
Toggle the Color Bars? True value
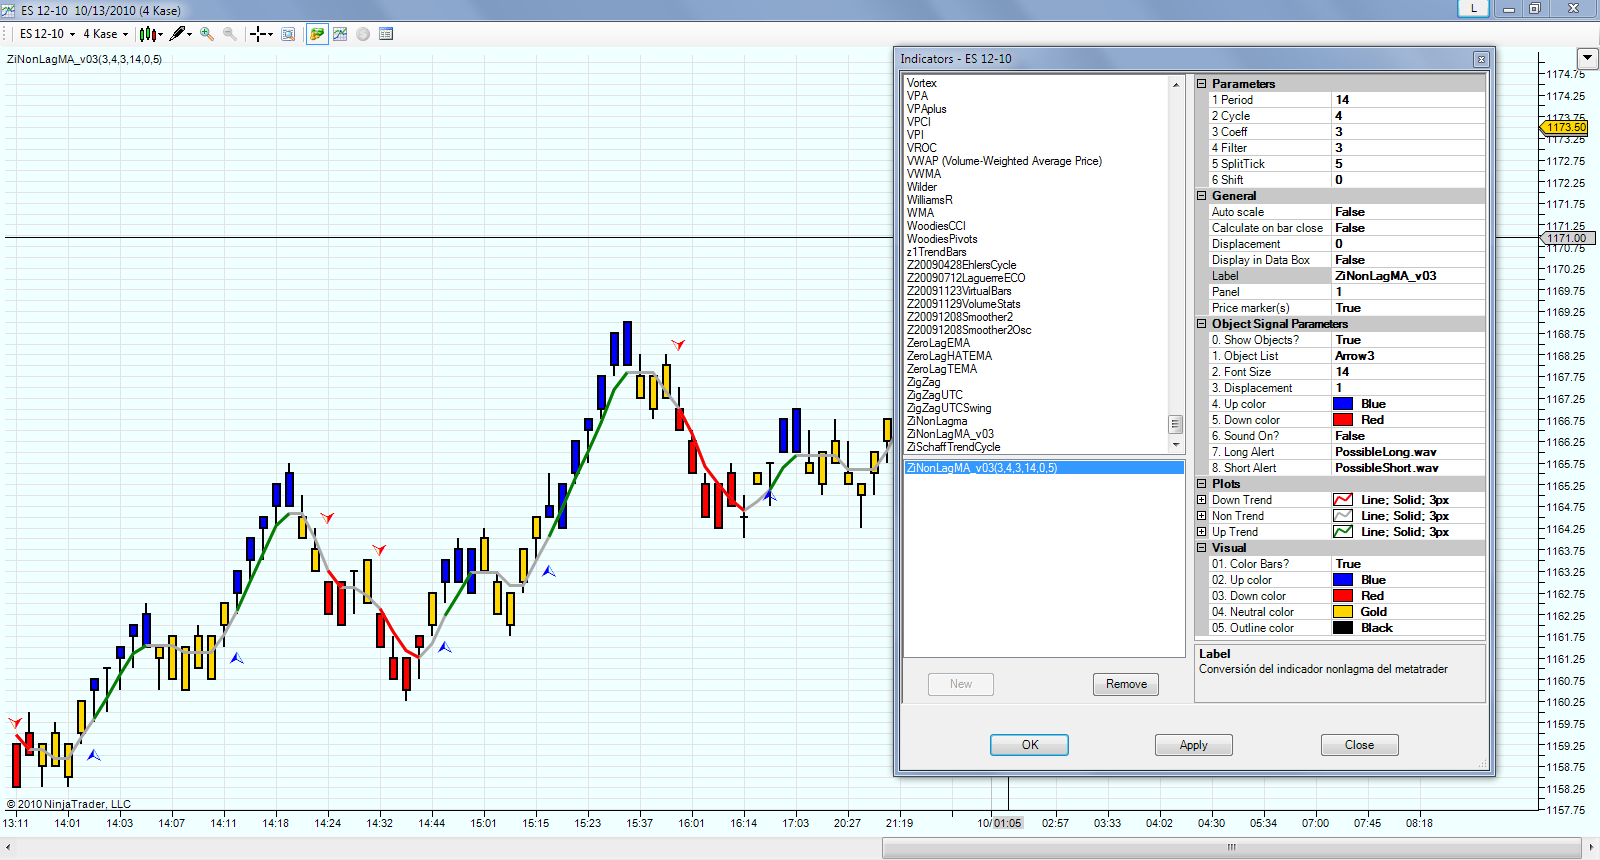tap(1408, 564)
